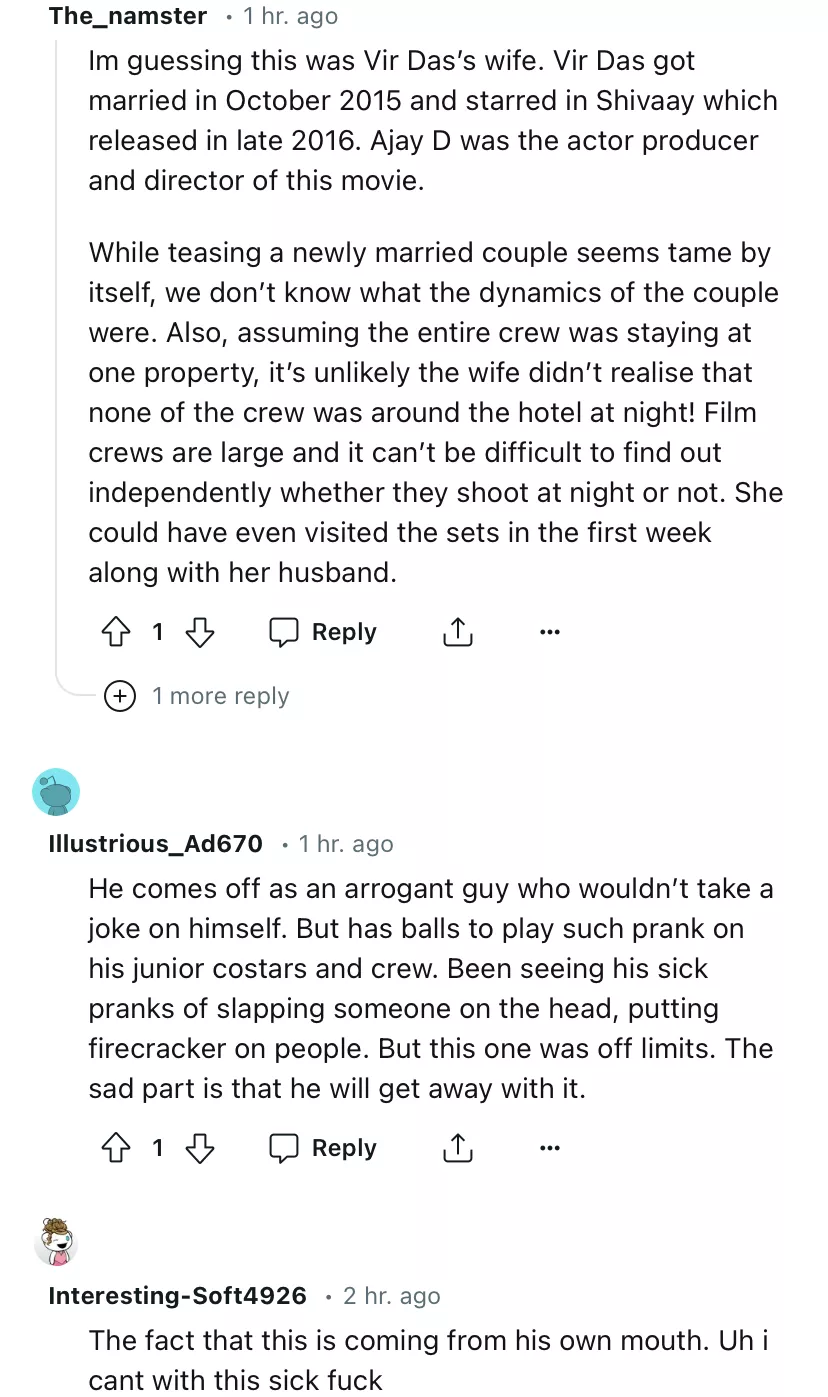The height and width of the screenshot is (1397, 828).
Task: Open Illustrious_Ad670's profile username link
Action: pyautogui.click(x=155, y=844)
